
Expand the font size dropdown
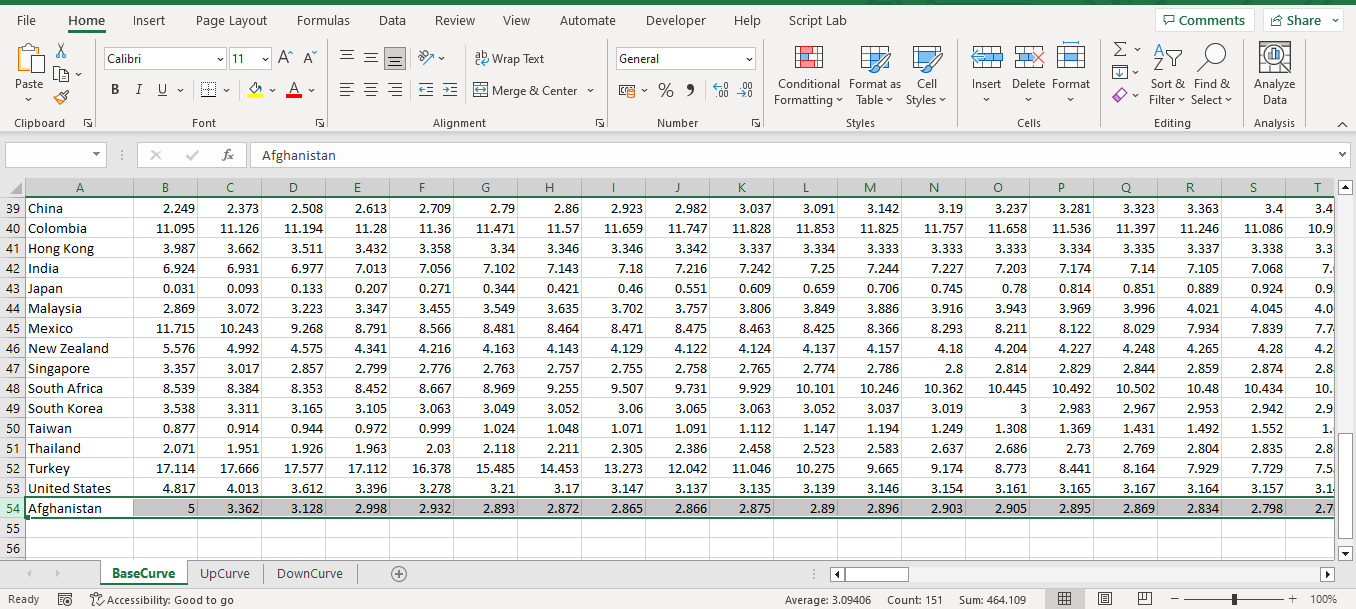point(265,59)
